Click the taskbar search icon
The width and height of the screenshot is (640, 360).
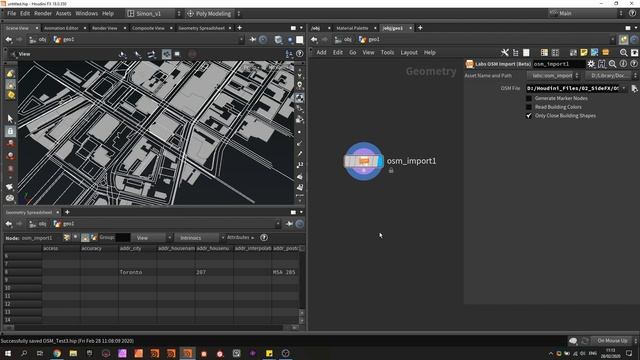click(24, 353)
